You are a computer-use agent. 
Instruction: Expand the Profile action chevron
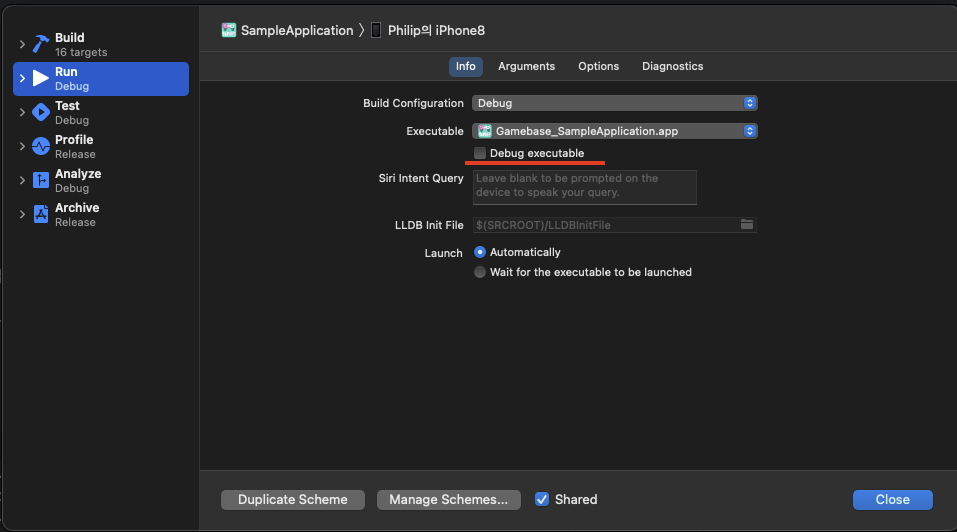pos(22,146)
